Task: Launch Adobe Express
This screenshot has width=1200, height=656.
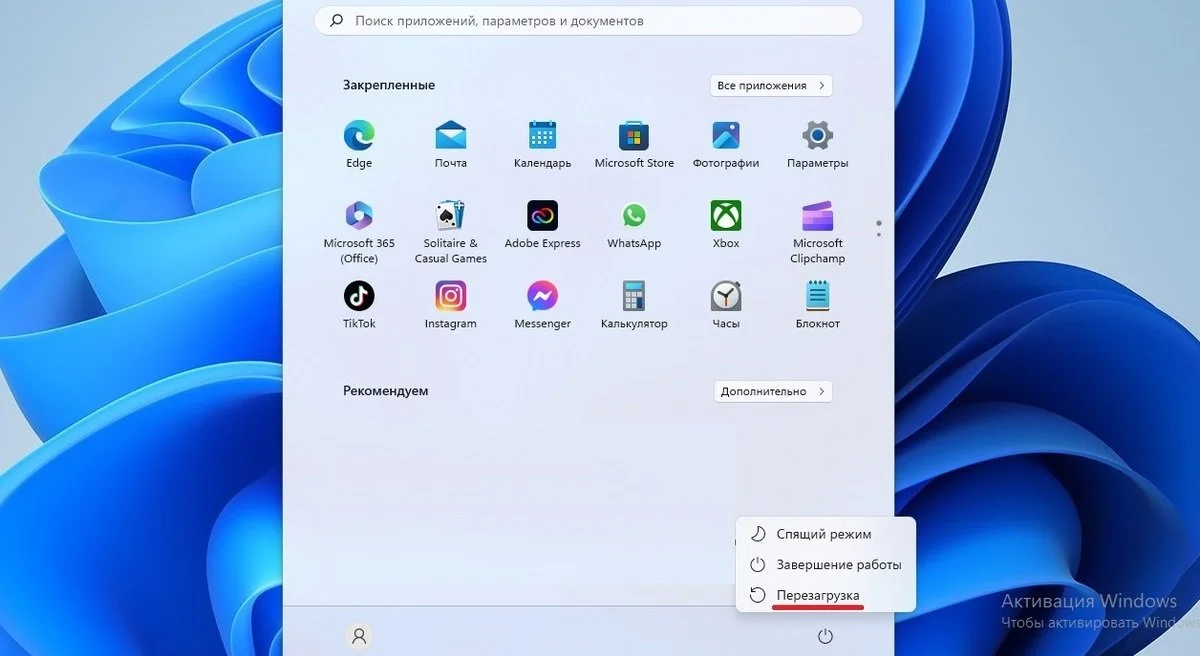Action: coord(542,225)
